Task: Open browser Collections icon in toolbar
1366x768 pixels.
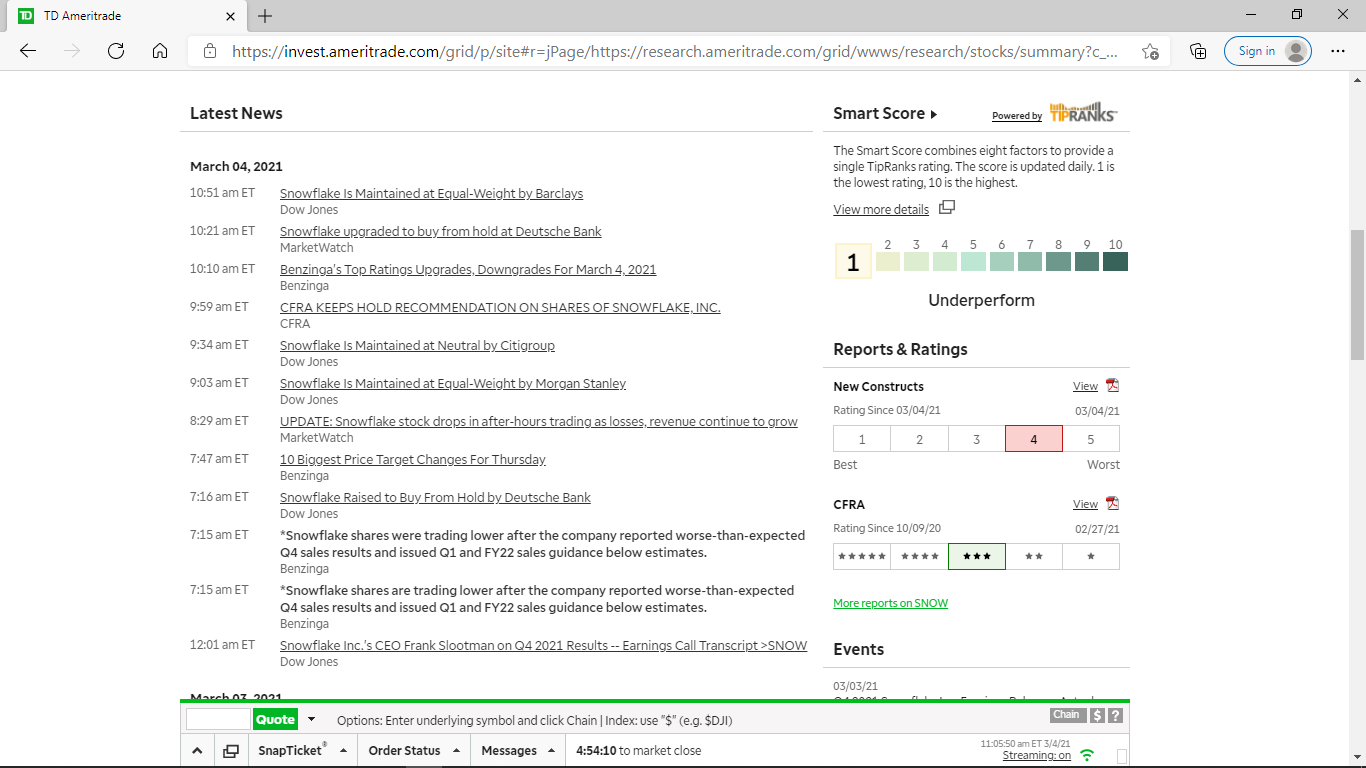Action: click(x=1198, y=51)
